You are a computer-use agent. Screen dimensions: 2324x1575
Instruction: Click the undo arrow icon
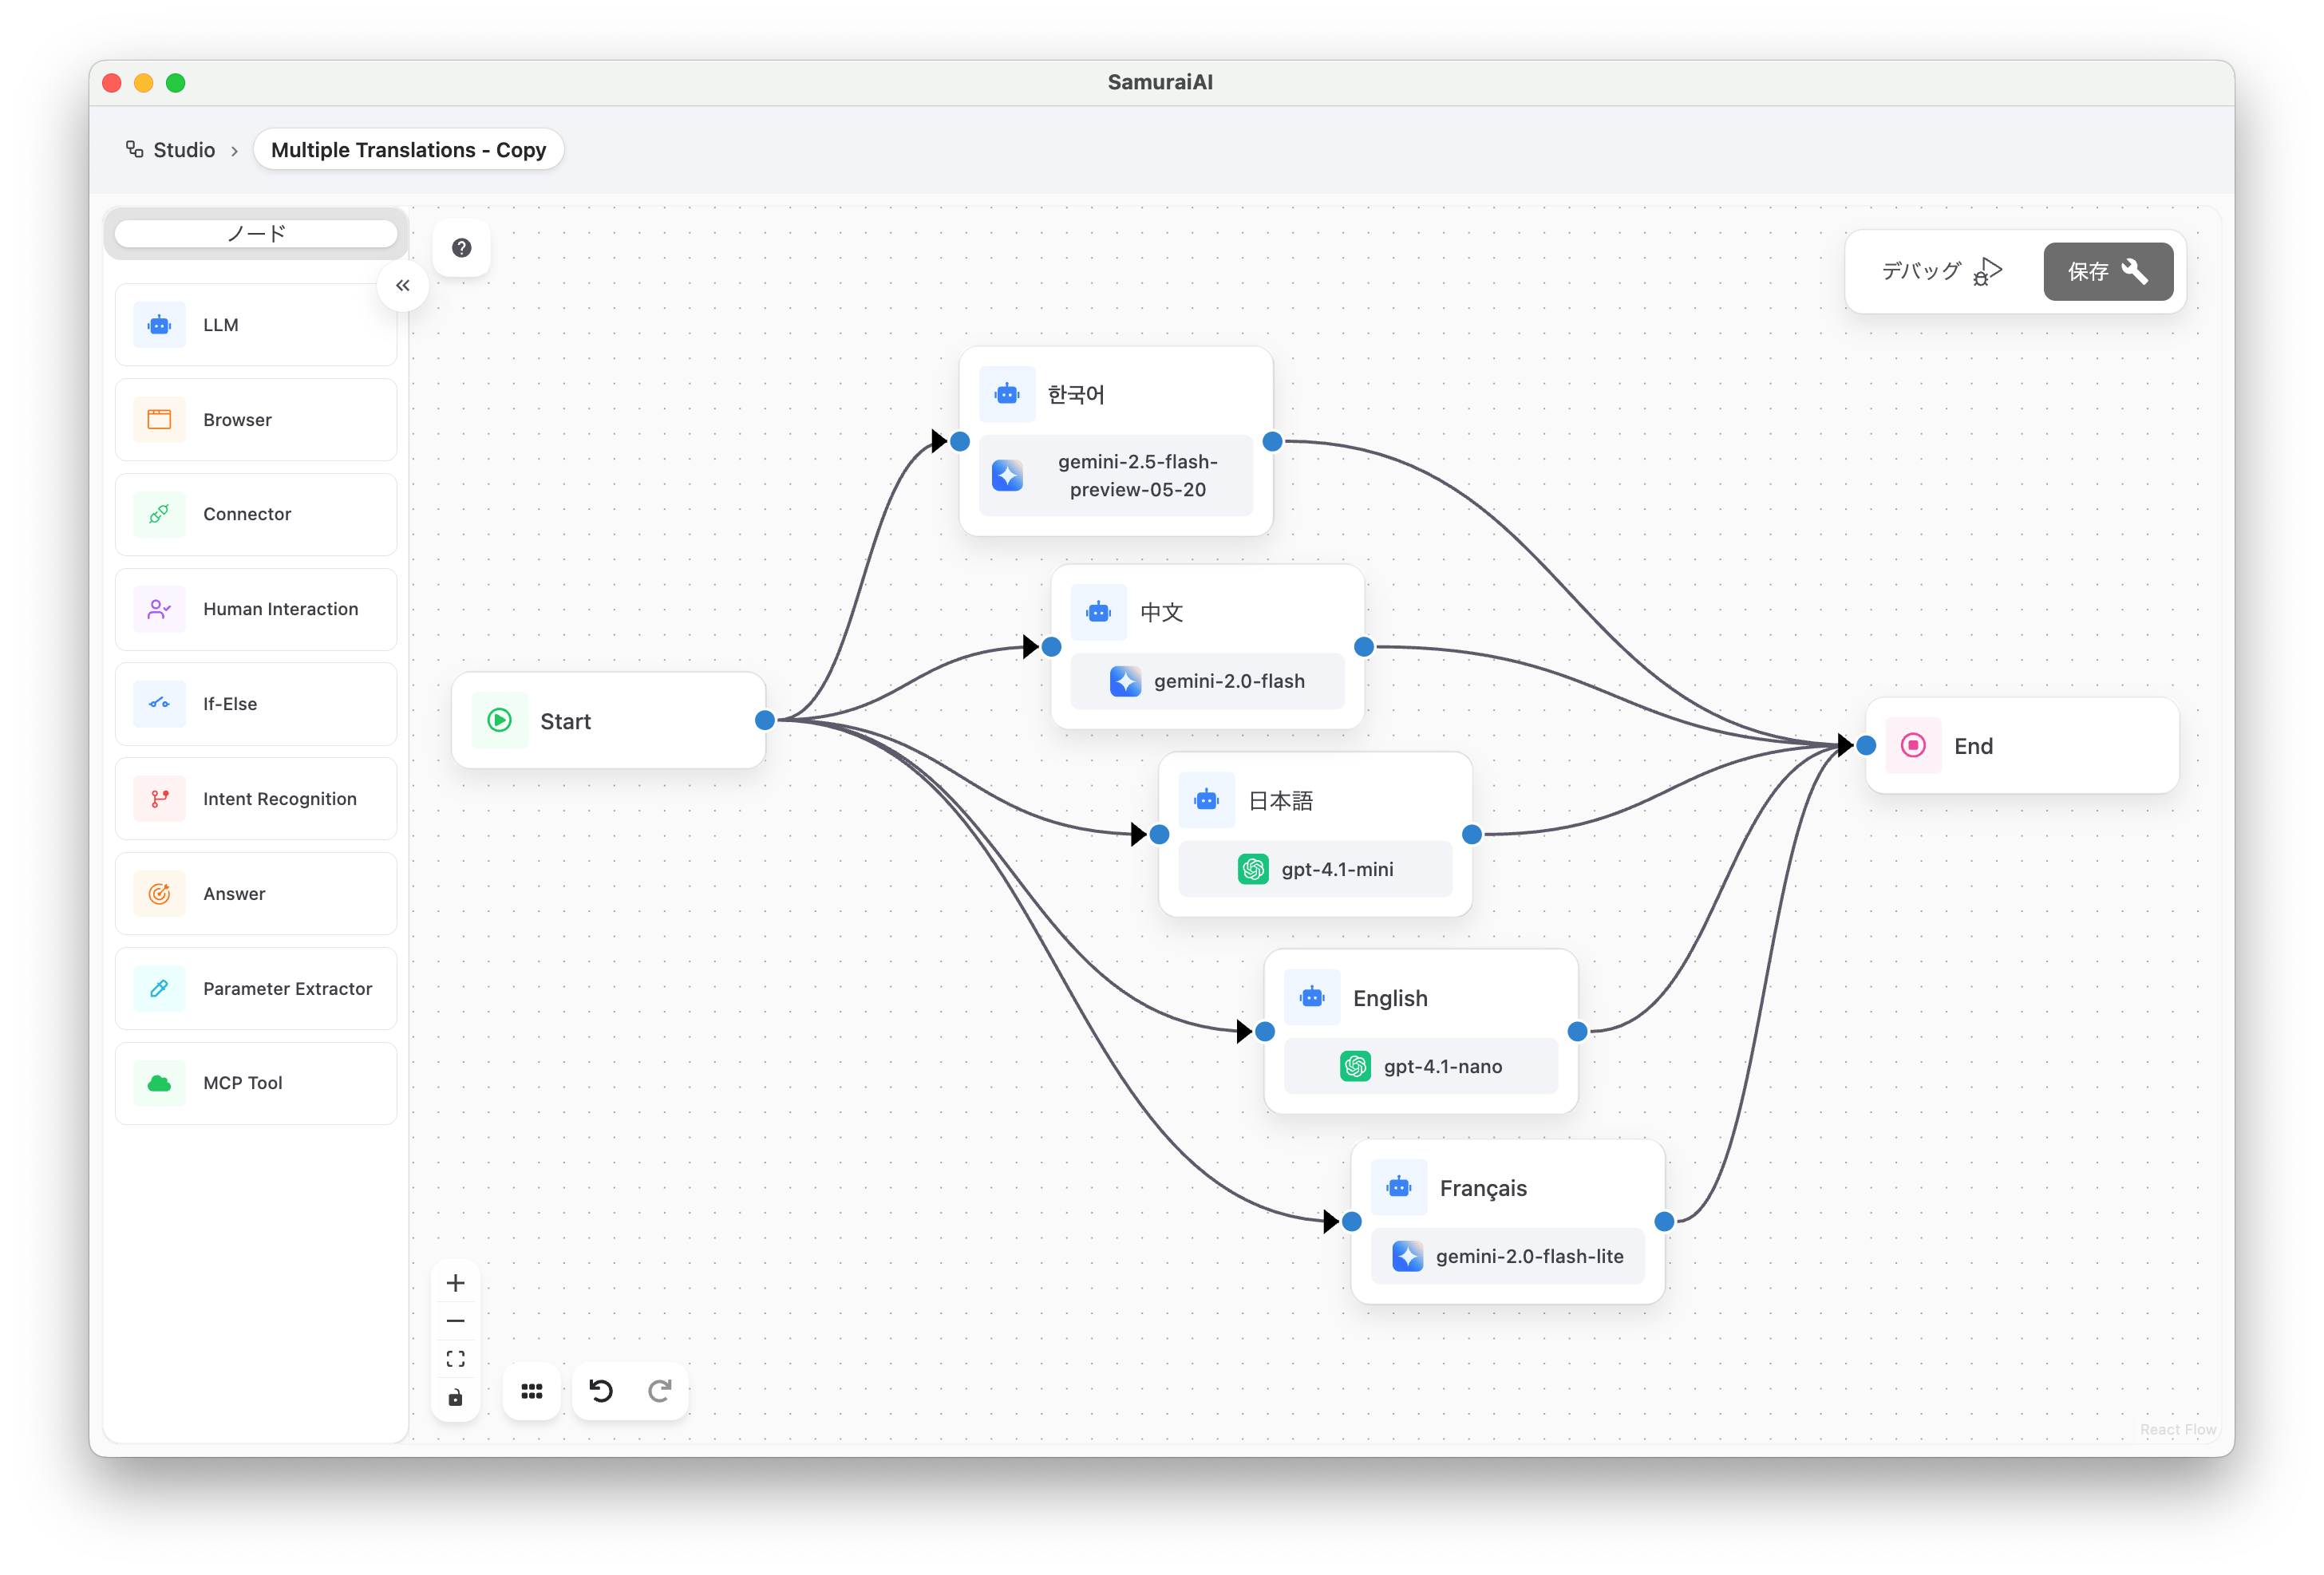click(x=601, y=1391)
